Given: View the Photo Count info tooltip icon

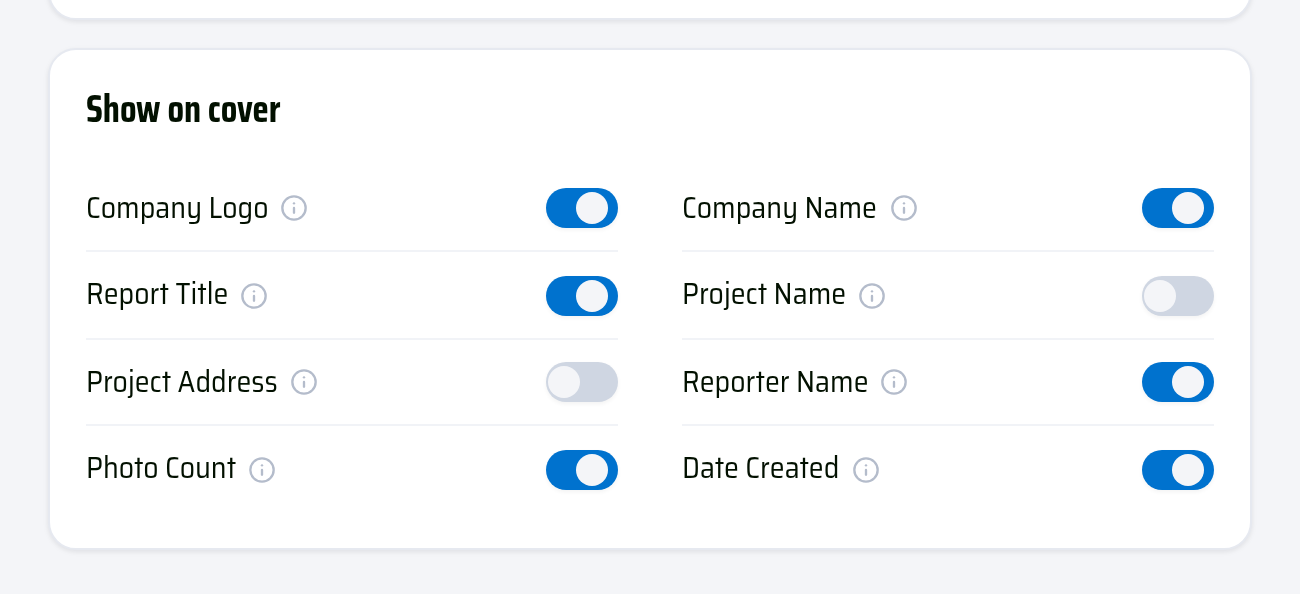Looking at the screenshot, I should (262, 470).
